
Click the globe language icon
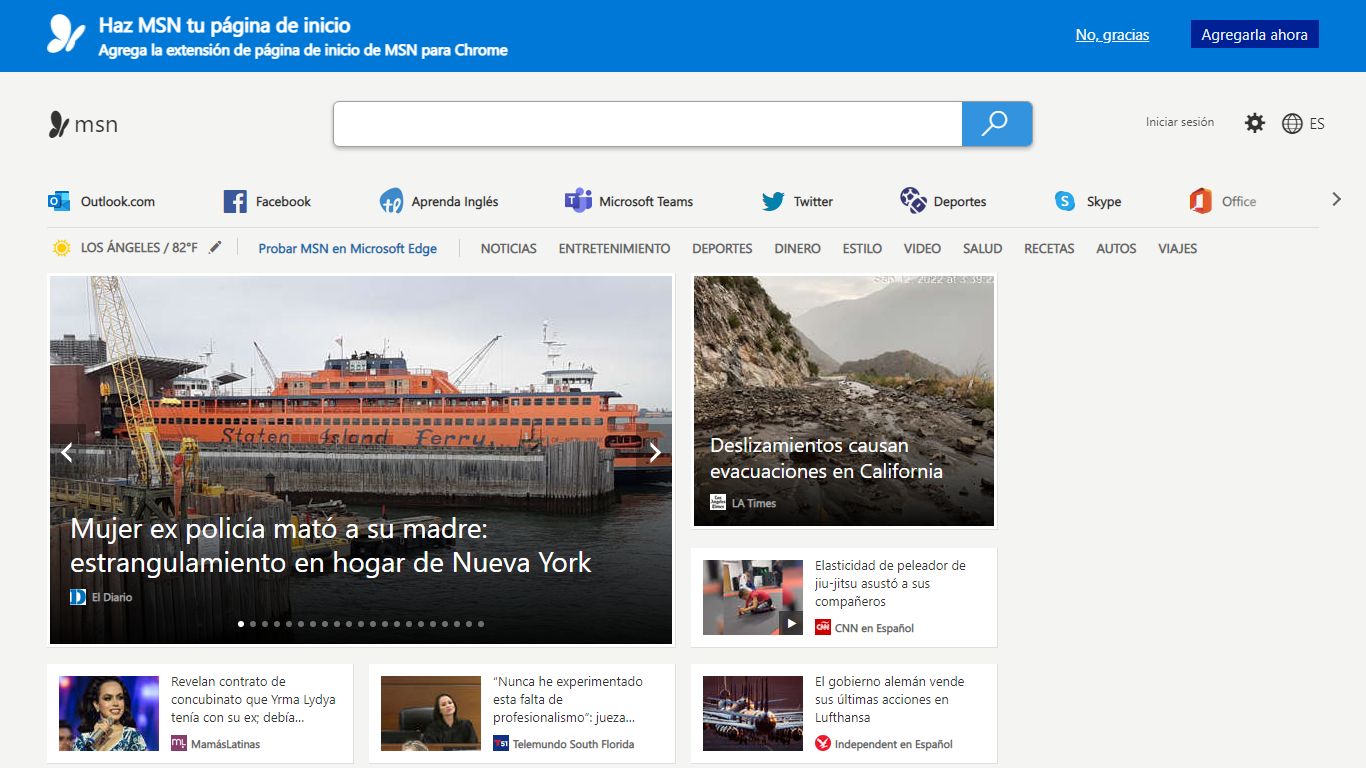tap(1292, 123)
